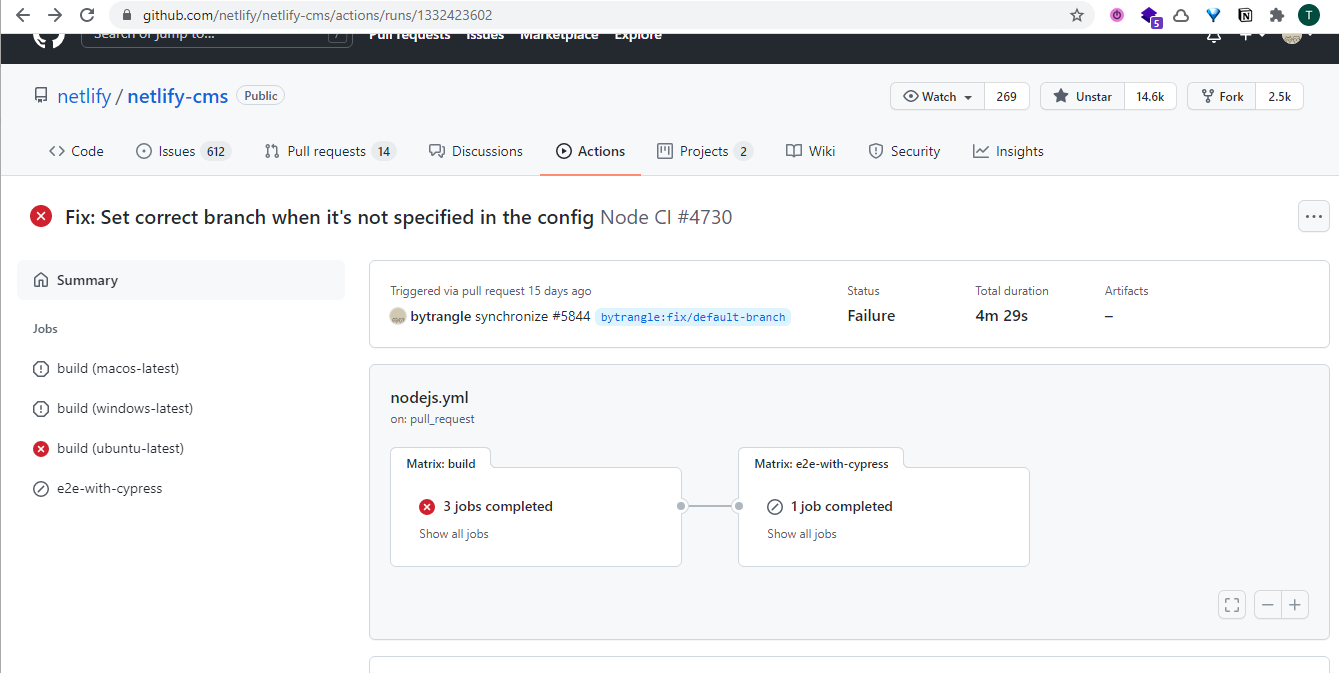This screenshot has height=673, width=1339.
Task: Open the e2e-with-cypress job
Action: pyautogui.click(x=109, y=488)
